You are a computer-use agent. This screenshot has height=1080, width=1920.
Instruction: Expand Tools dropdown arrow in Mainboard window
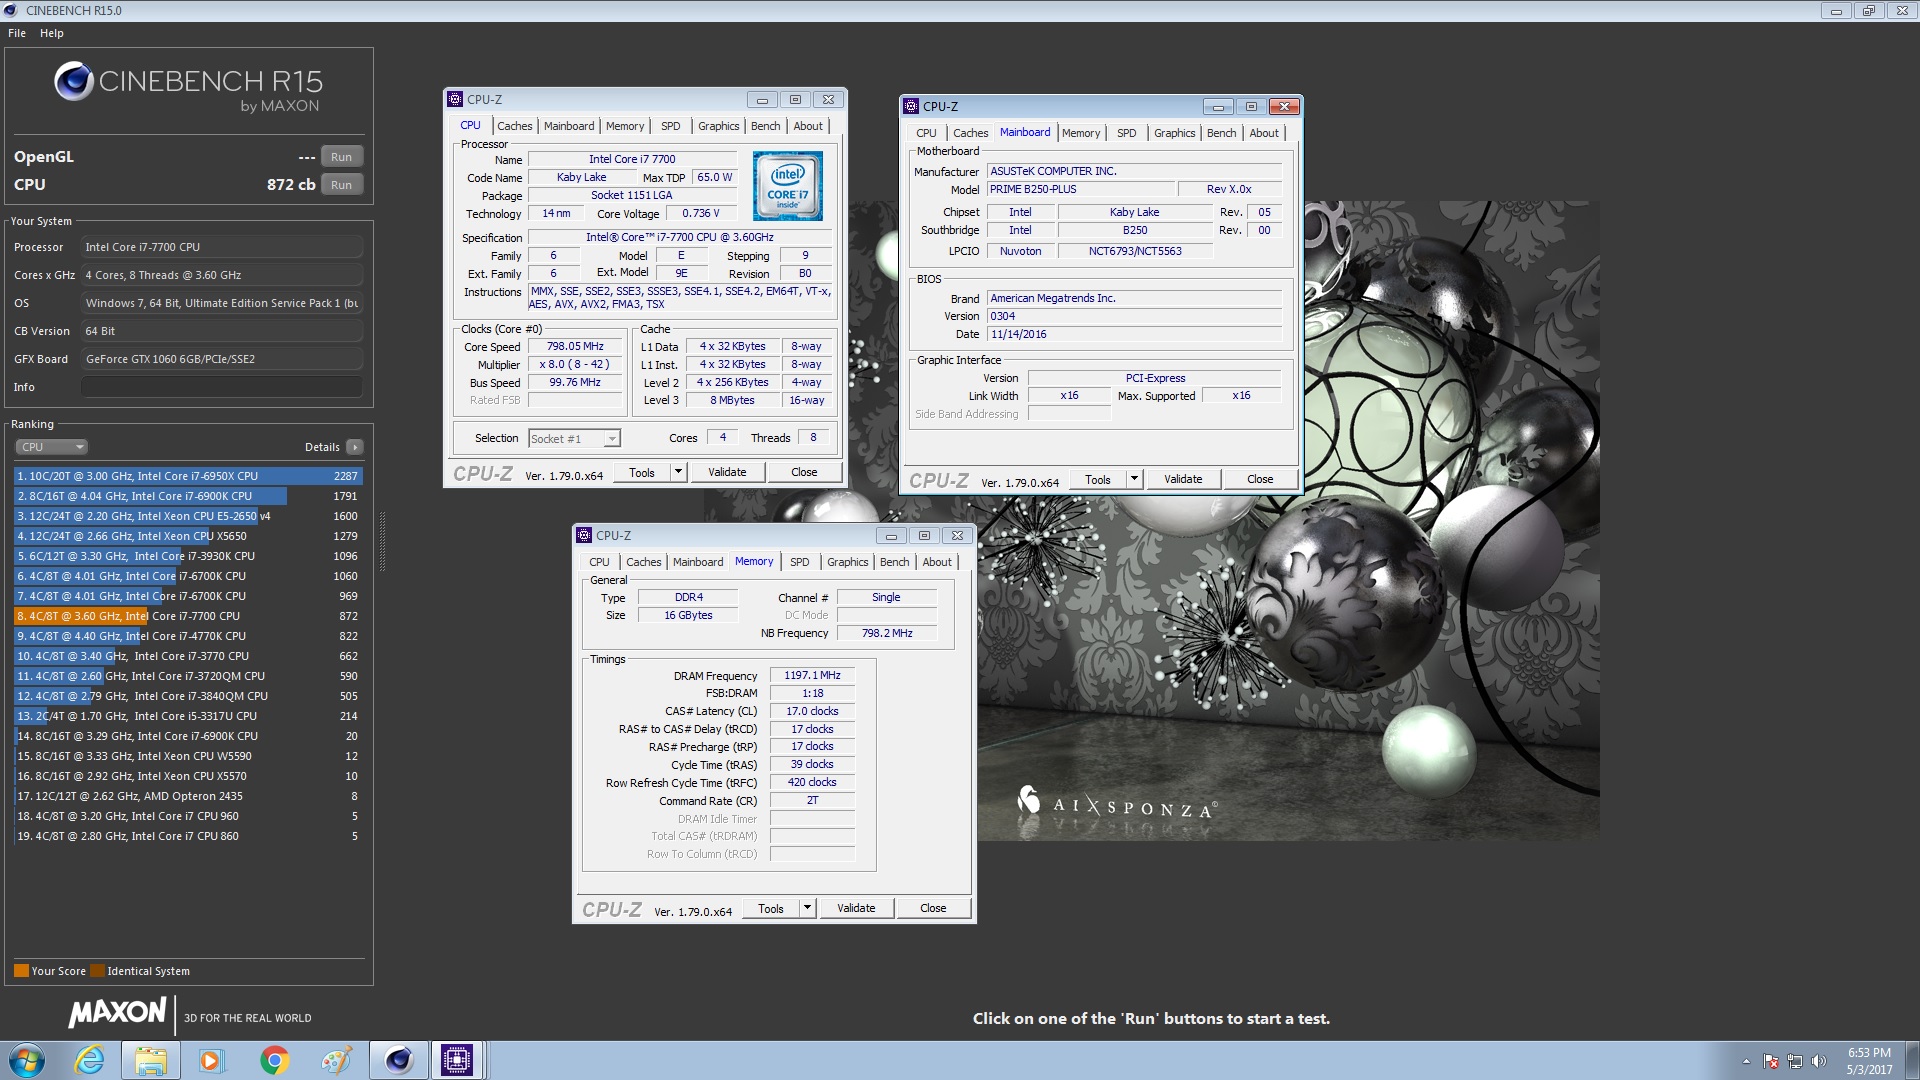pos(1134,479)
